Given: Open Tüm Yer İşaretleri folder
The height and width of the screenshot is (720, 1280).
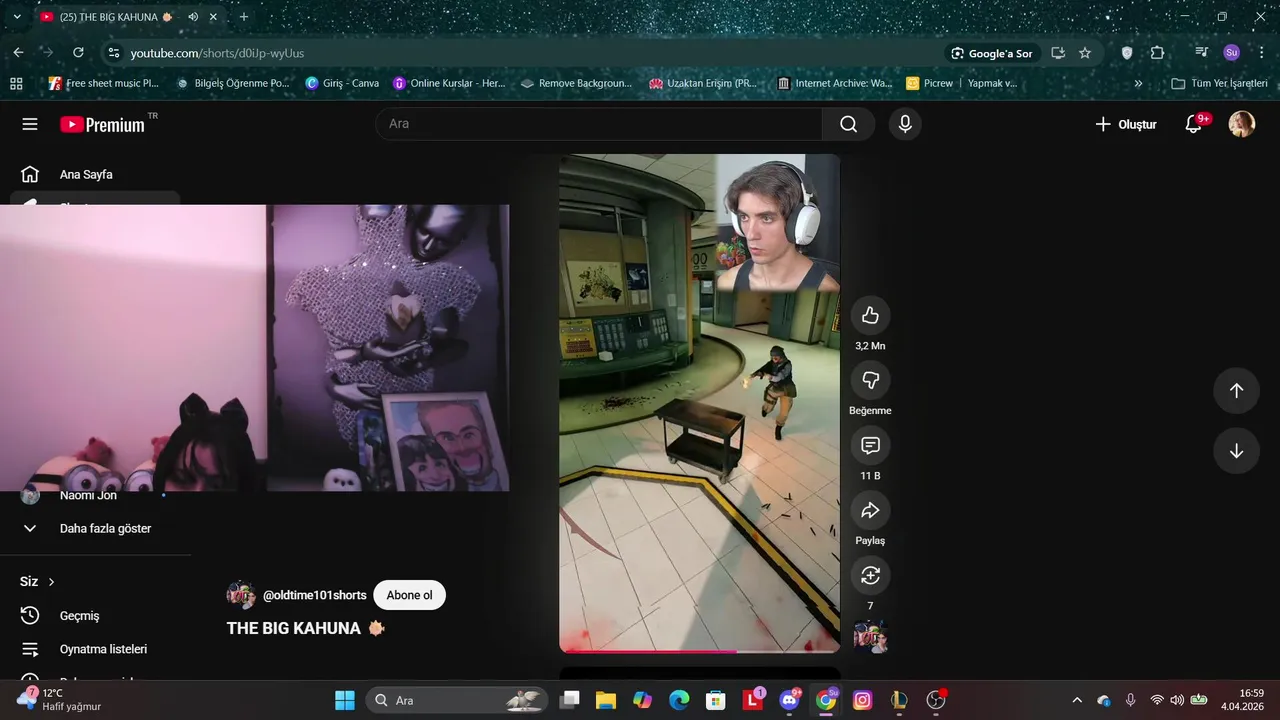Looking at the screenshot, I should click(1219, 83).
